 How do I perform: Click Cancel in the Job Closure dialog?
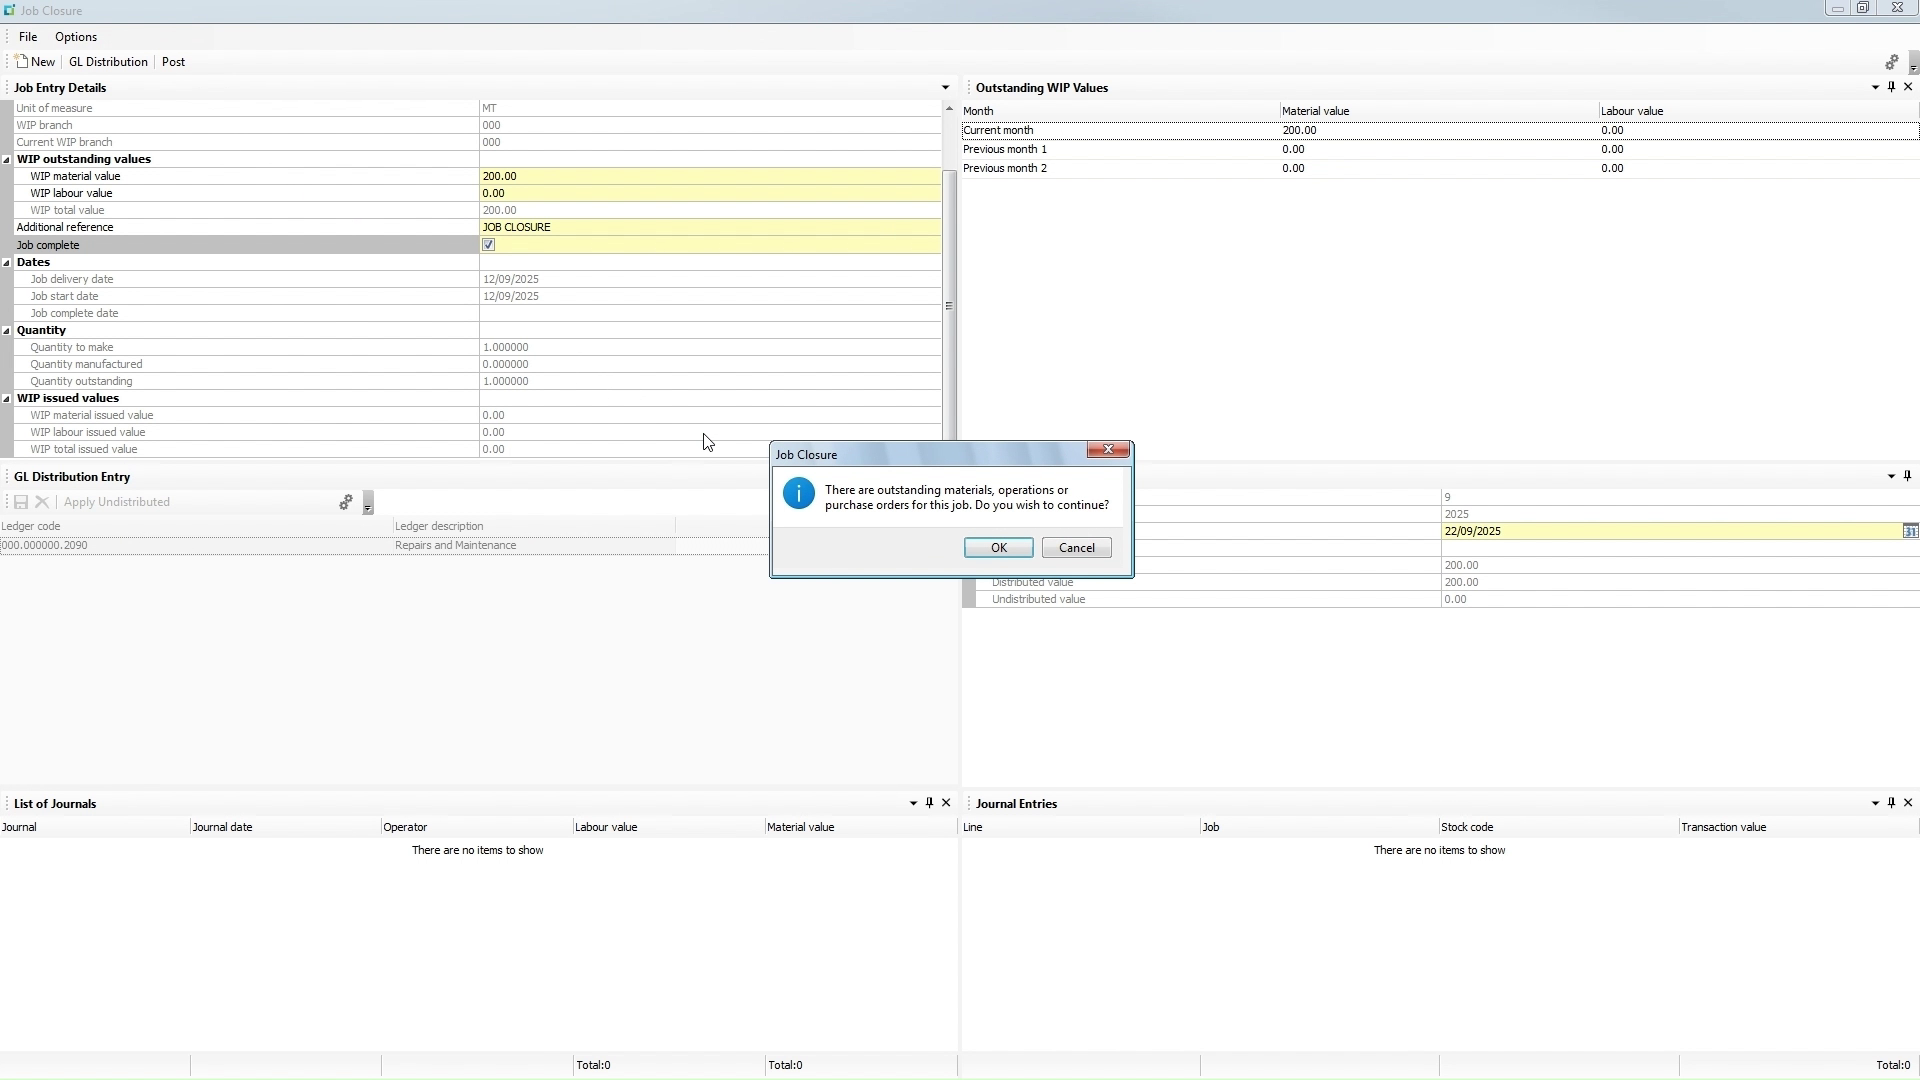1076,547
